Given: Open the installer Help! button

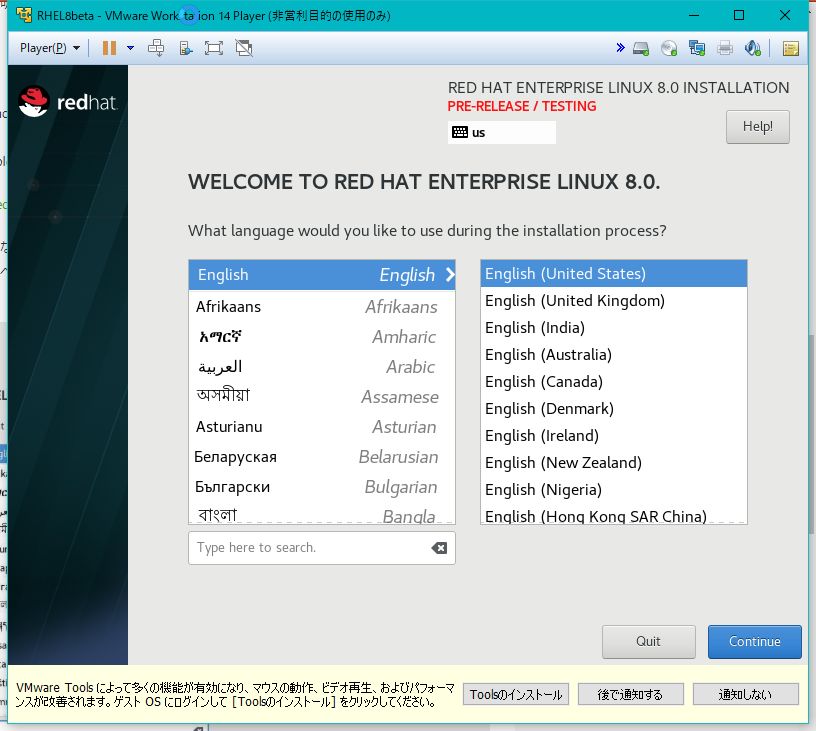Looking at the screenshot, I should 758,126.
